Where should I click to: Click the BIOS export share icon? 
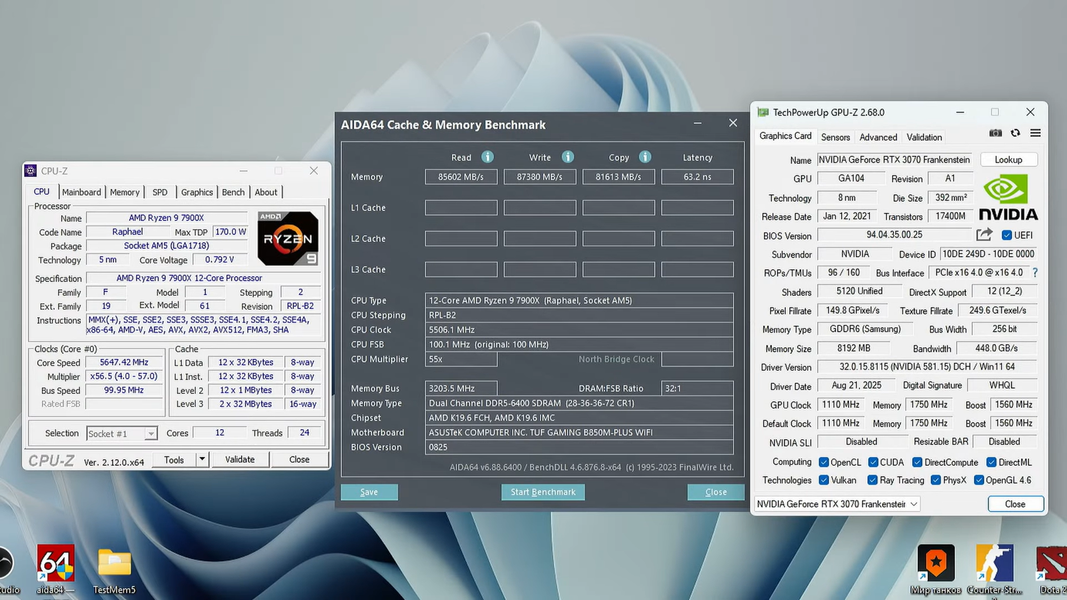point(984,235)
